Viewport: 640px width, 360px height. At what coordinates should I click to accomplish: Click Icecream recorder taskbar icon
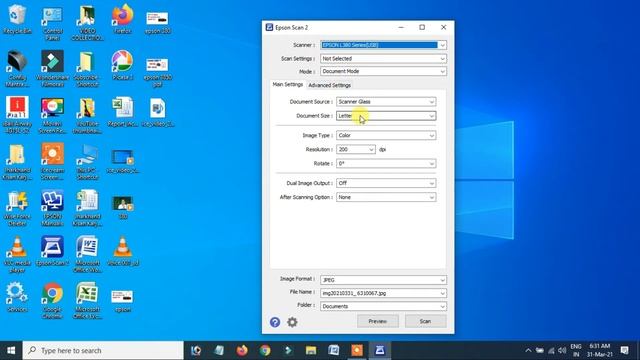tap(357, 350)
